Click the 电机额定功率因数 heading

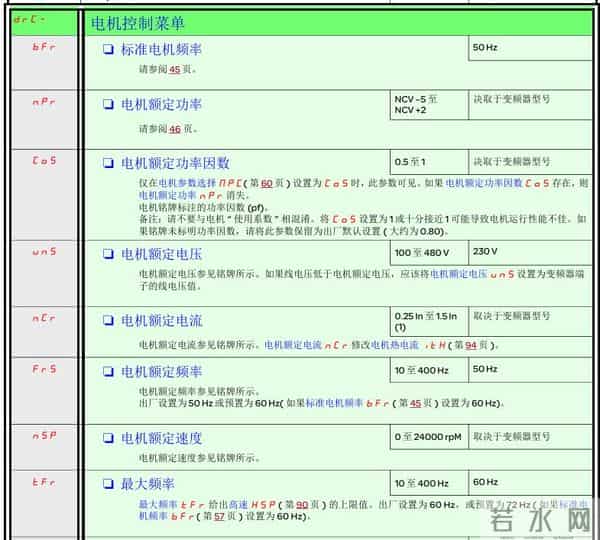click(x=175, y=163)
